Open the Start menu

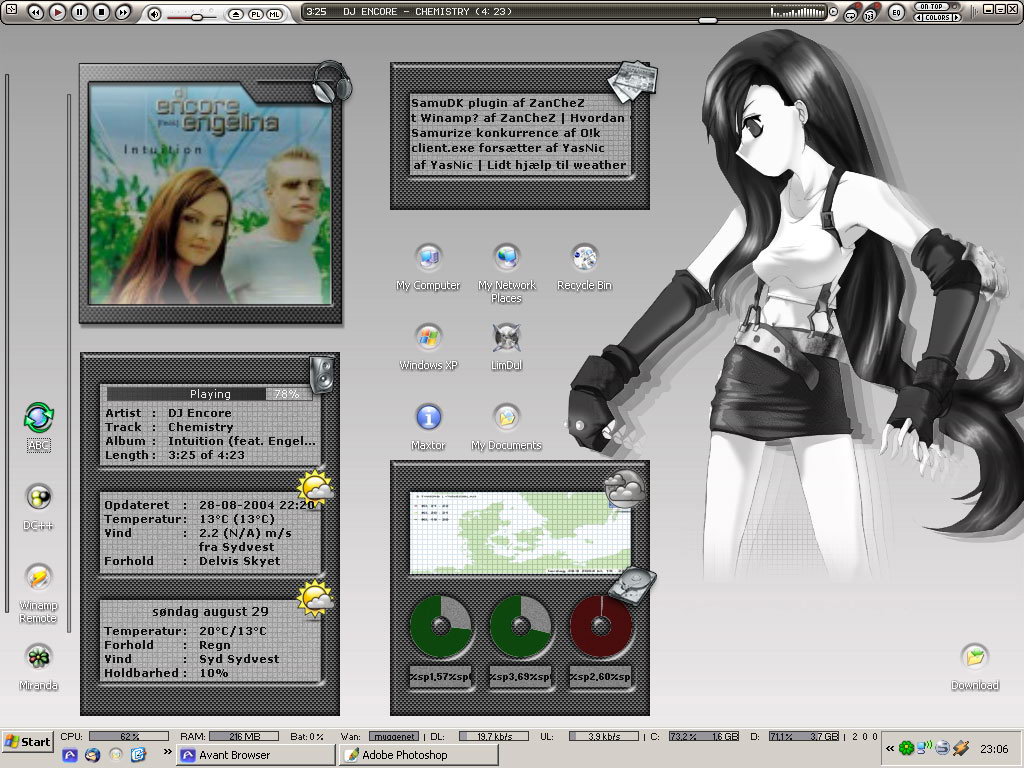(27, 742)
